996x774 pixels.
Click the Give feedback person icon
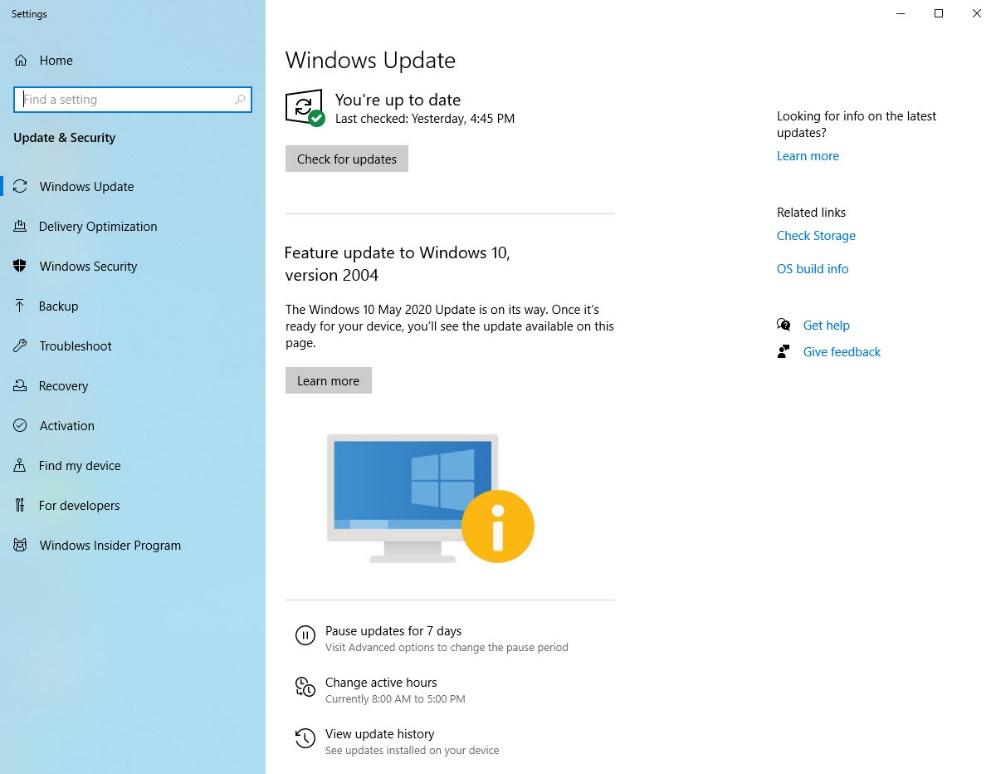click(x=784, y=352)
